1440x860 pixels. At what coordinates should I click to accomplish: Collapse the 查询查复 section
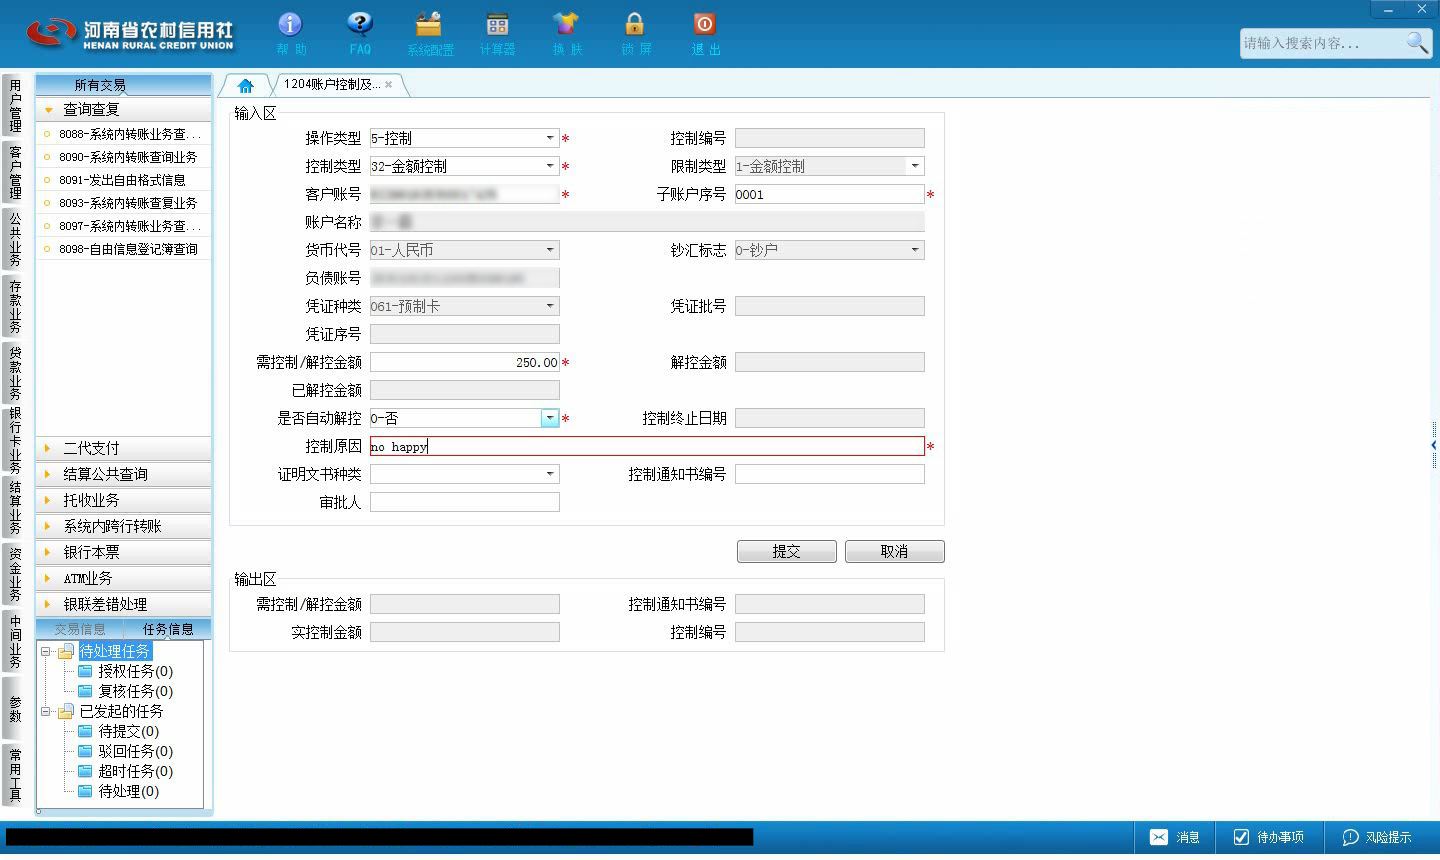124,109
